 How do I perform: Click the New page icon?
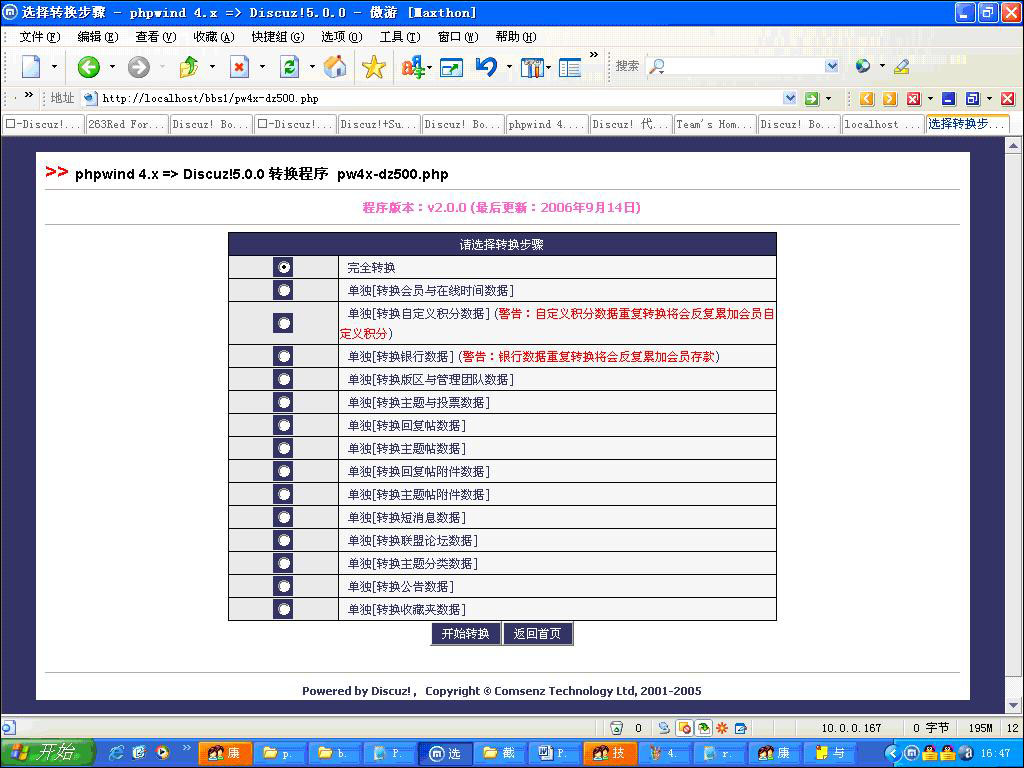tap(31, 67)
